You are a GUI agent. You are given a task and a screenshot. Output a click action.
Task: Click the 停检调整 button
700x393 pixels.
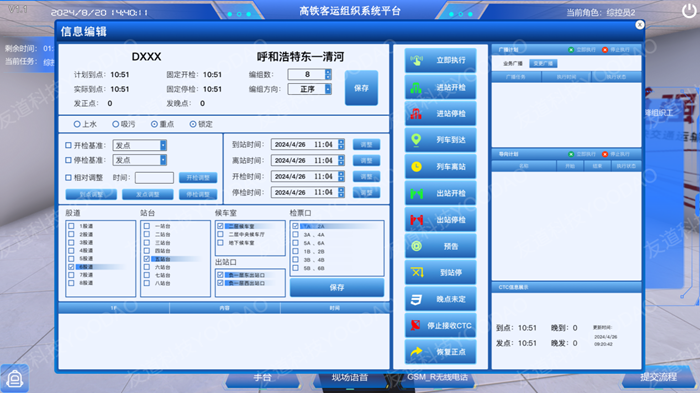coord(198,194)
